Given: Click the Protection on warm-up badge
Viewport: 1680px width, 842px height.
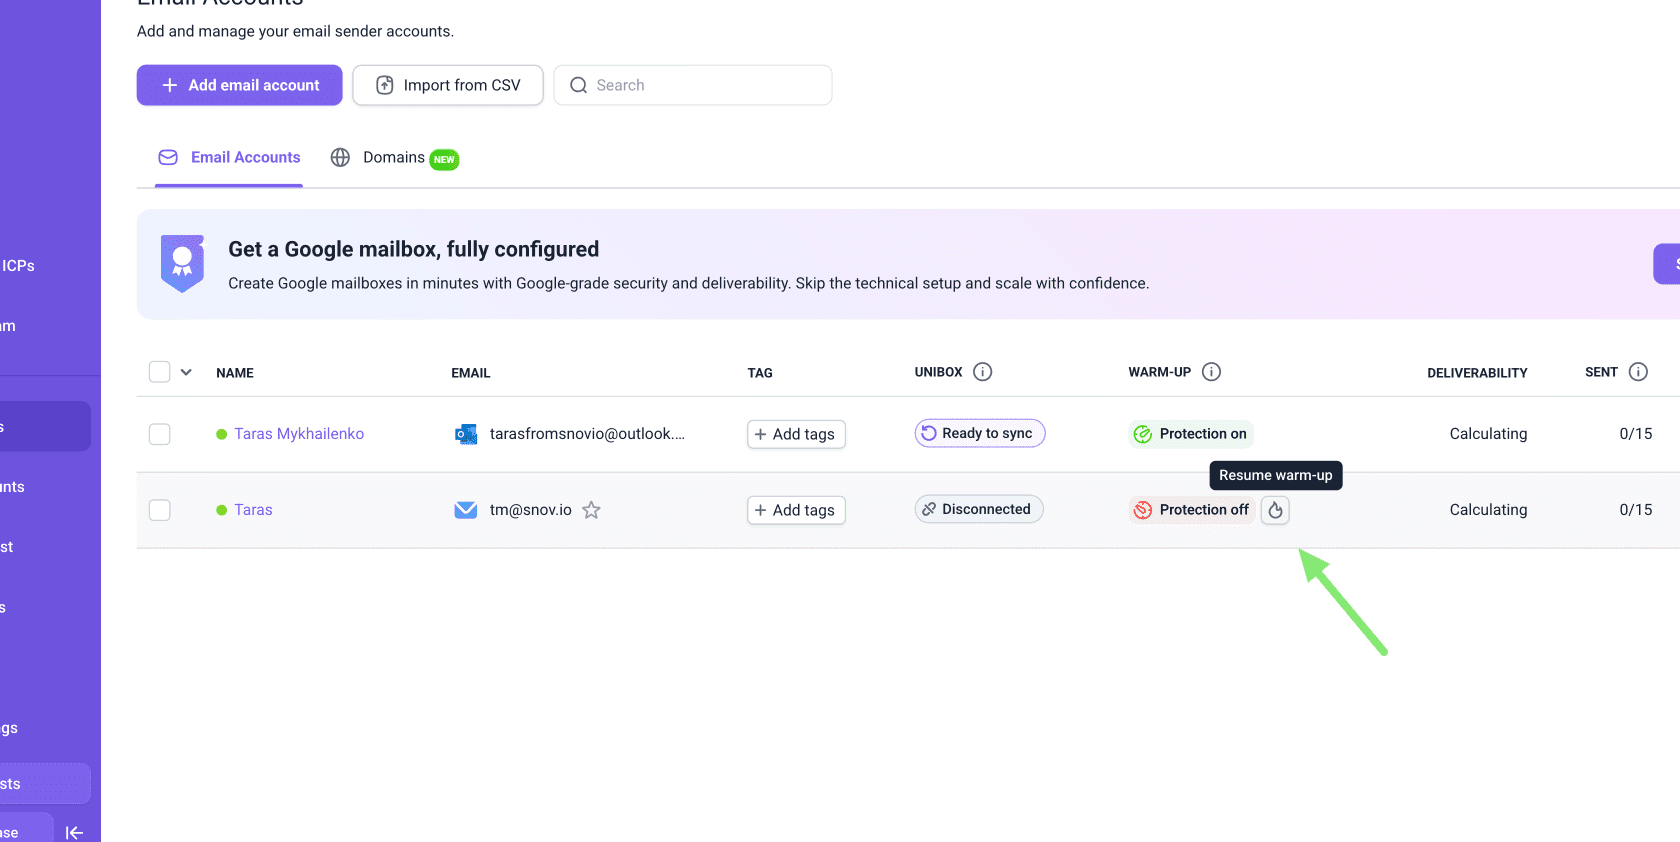Looking at the screenshot, I should coord(1191,434).
